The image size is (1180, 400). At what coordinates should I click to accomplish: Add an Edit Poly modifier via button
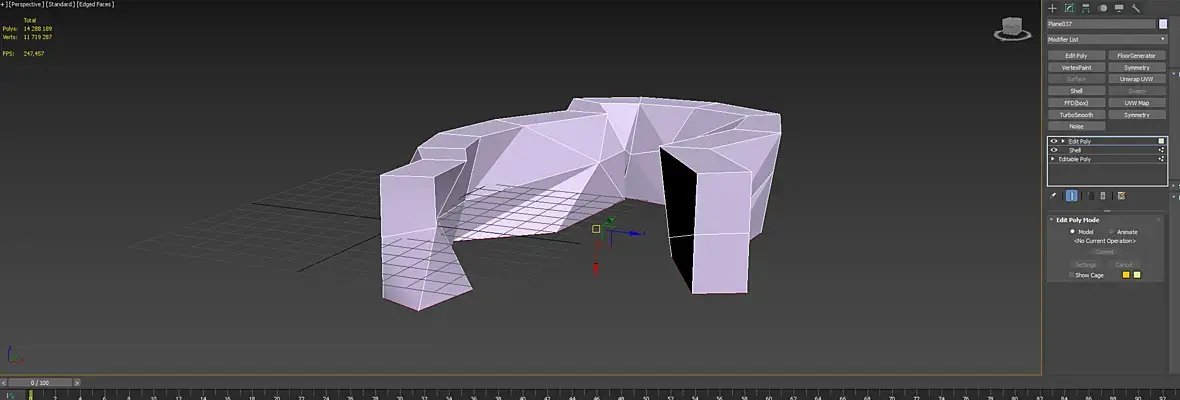click(x=1076, y=56)
